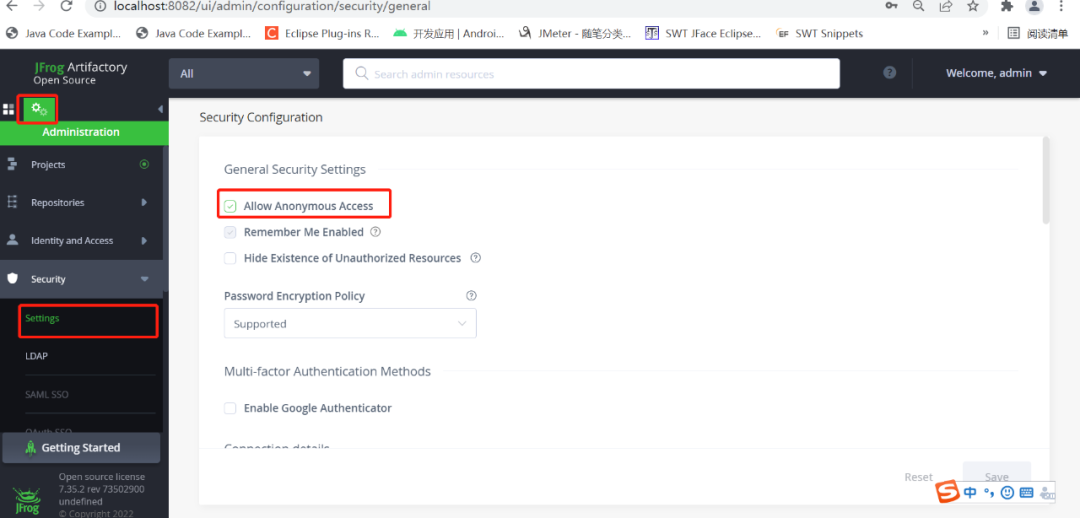Screen dimensions: 1080x518
Task: Show more bookmarks with the chevron
Action: click(986, 32)
